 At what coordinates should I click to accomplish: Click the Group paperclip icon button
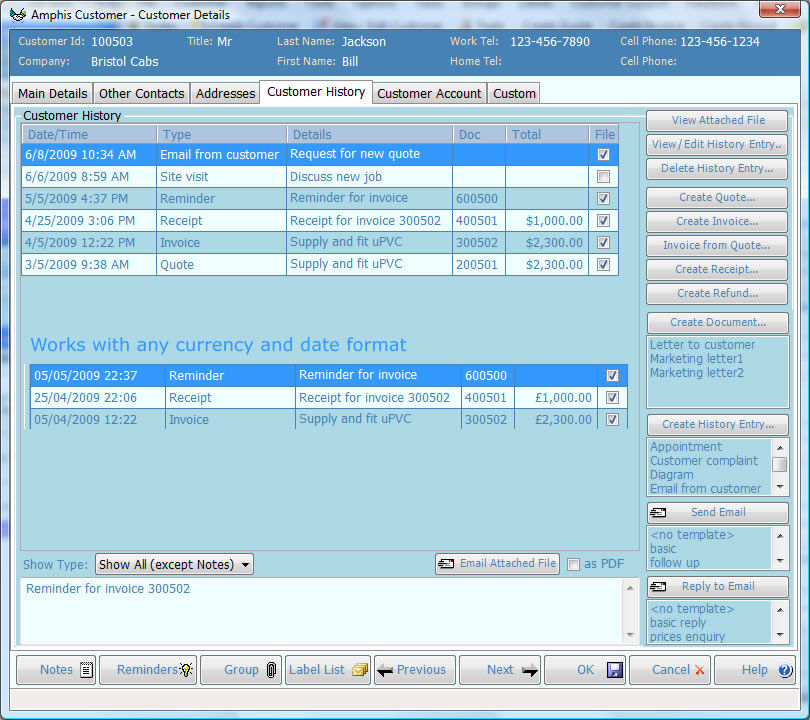tap(241, 670)
